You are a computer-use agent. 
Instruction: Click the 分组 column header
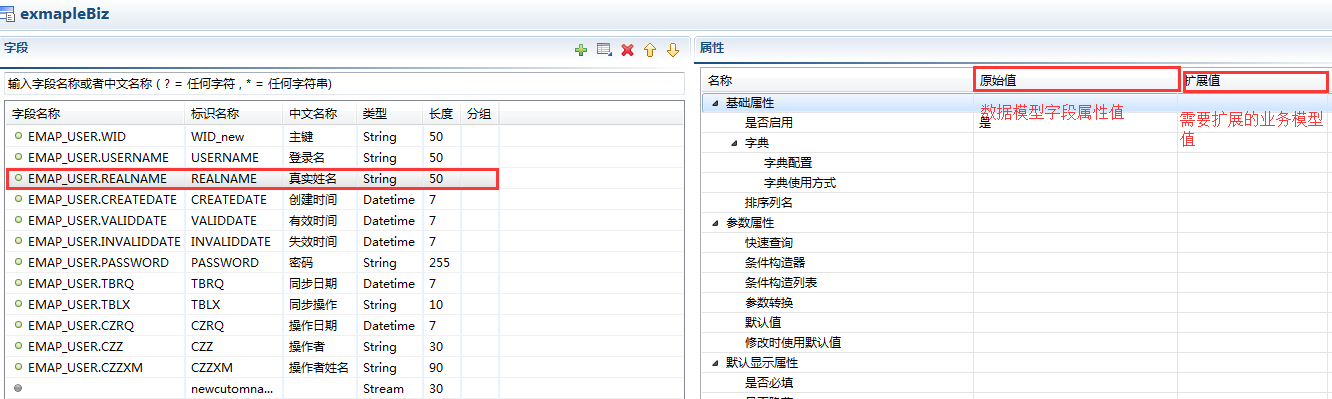click(479, 114)
